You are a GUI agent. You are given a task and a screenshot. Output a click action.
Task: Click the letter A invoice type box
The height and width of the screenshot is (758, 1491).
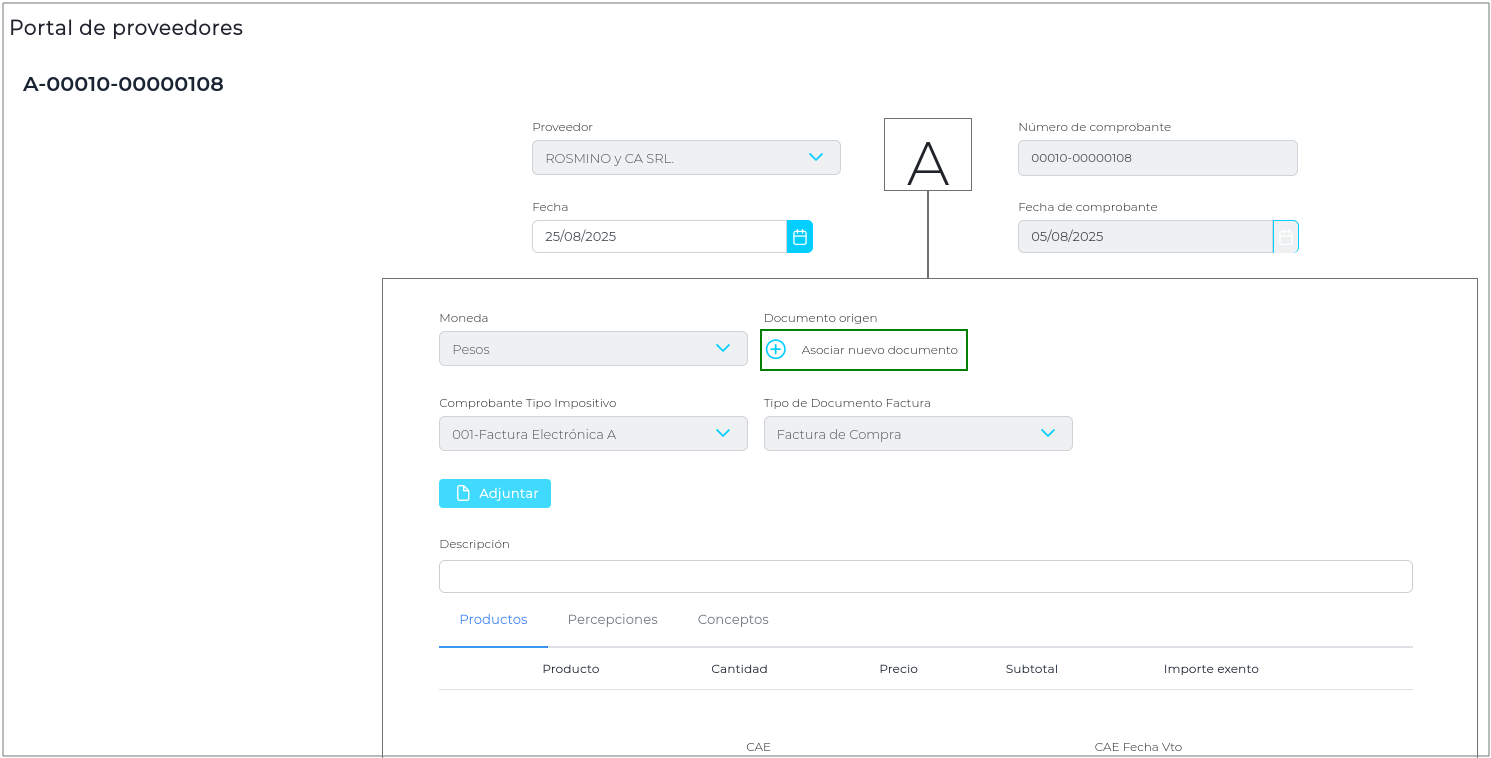[x=927, y=155]
